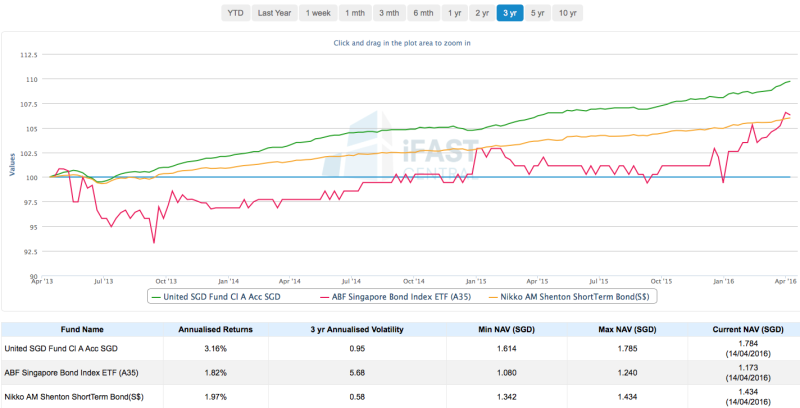
Task: Show the 5 yr performance range
Action: coord(537,13)
